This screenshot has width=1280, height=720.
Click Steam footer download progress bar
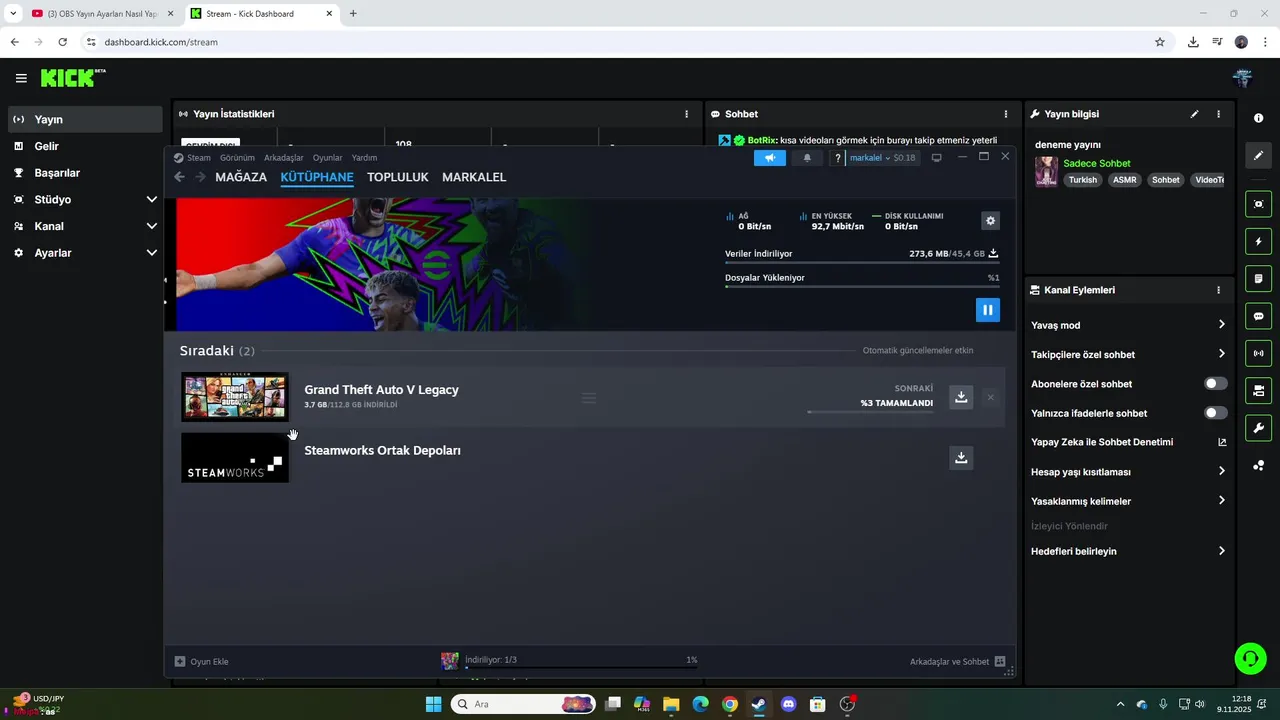click(x=581, y=667)
